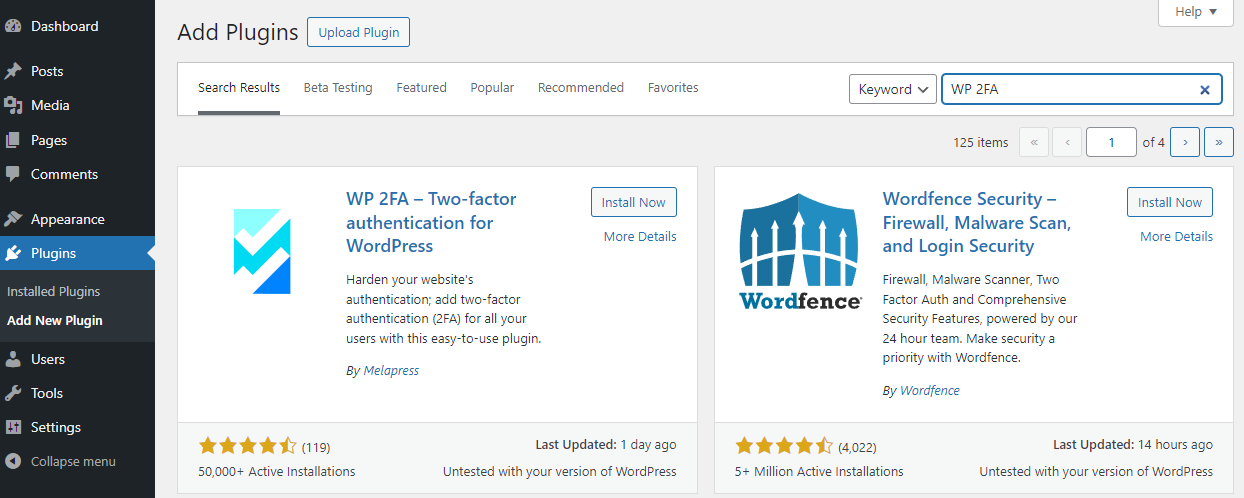Click the Comments speech bubble icon
This screenshot has height=498, width=1244.
click(x=13, y=174)
